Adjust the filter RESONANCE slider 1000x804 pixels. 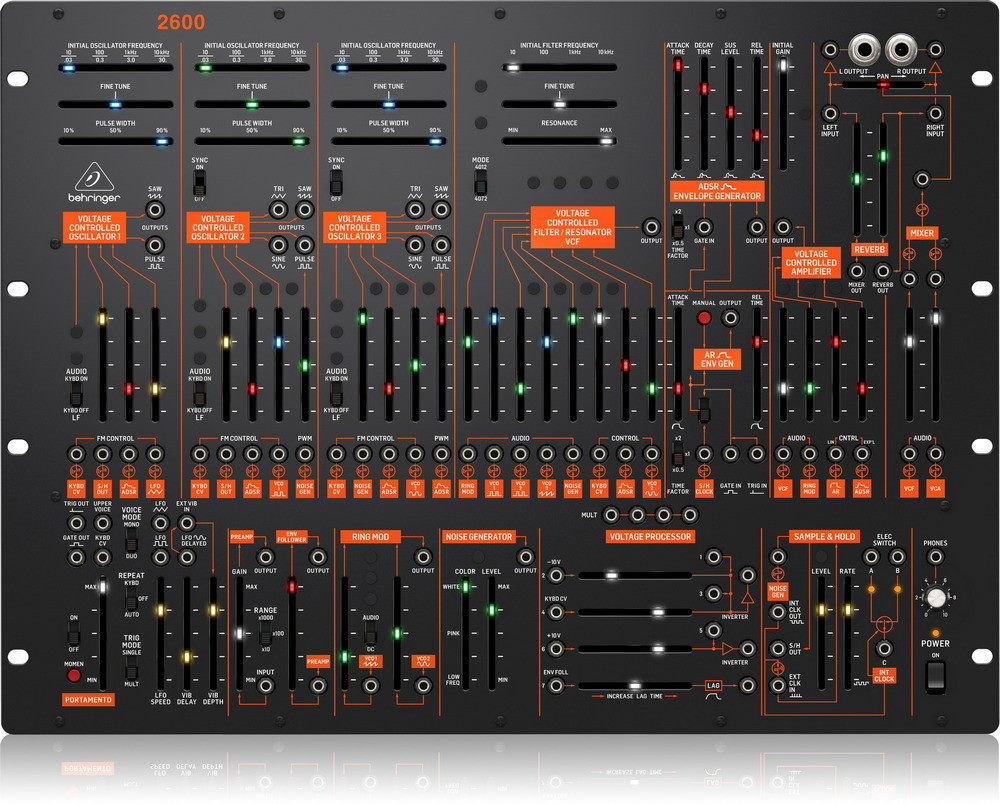point(559,141)
